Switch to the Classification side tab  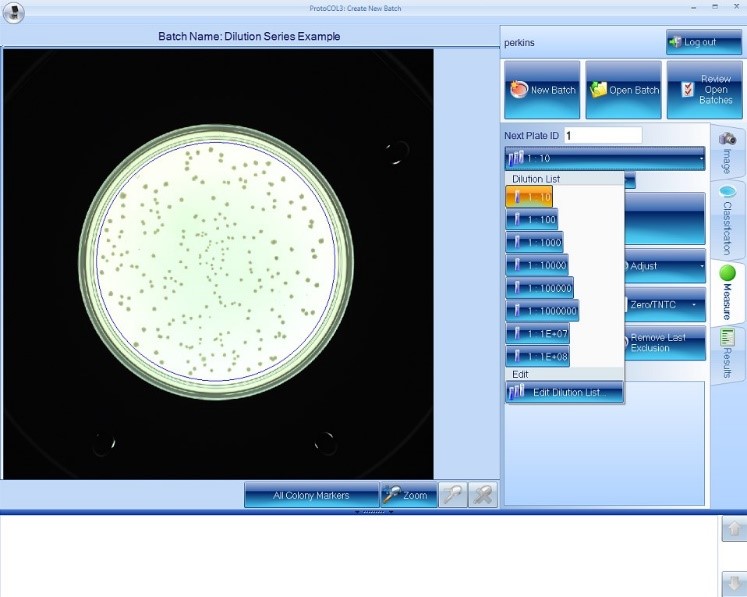(727, 218)
